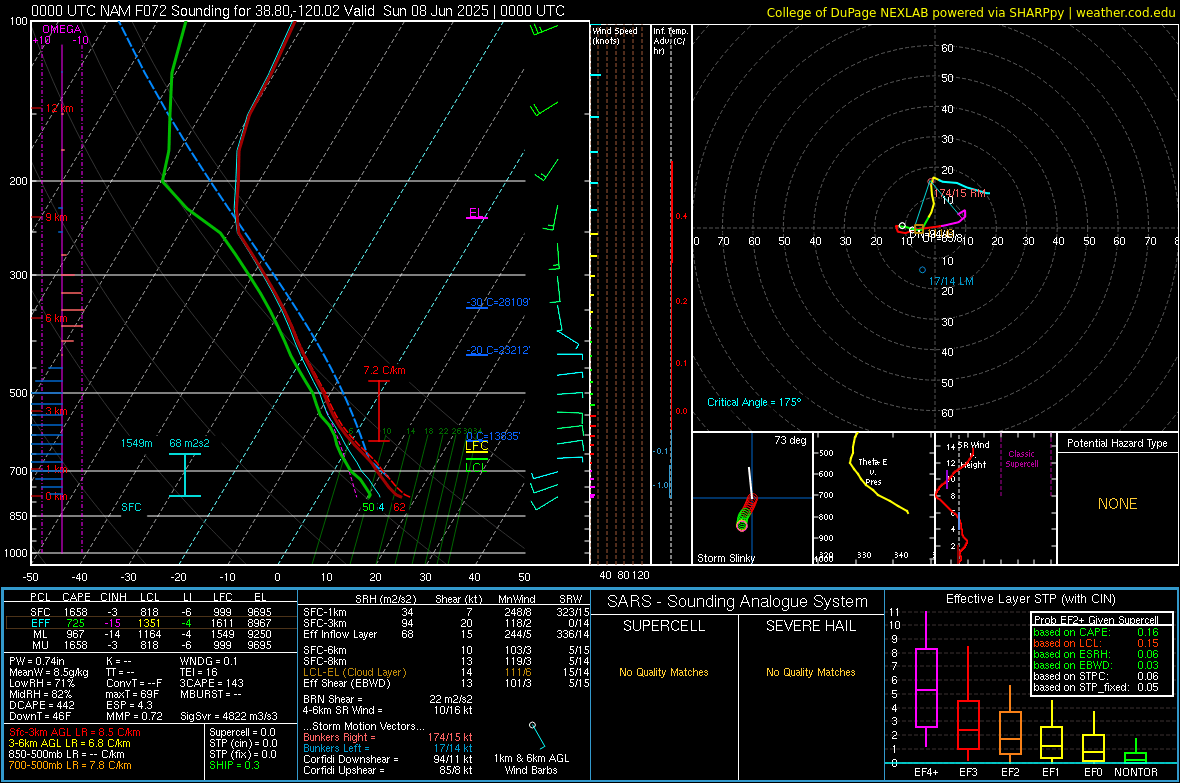This screenshot has height=783, width=1180.
Task: Click the 'Corfidi Downshear =' row
Action: click(388, 760)
